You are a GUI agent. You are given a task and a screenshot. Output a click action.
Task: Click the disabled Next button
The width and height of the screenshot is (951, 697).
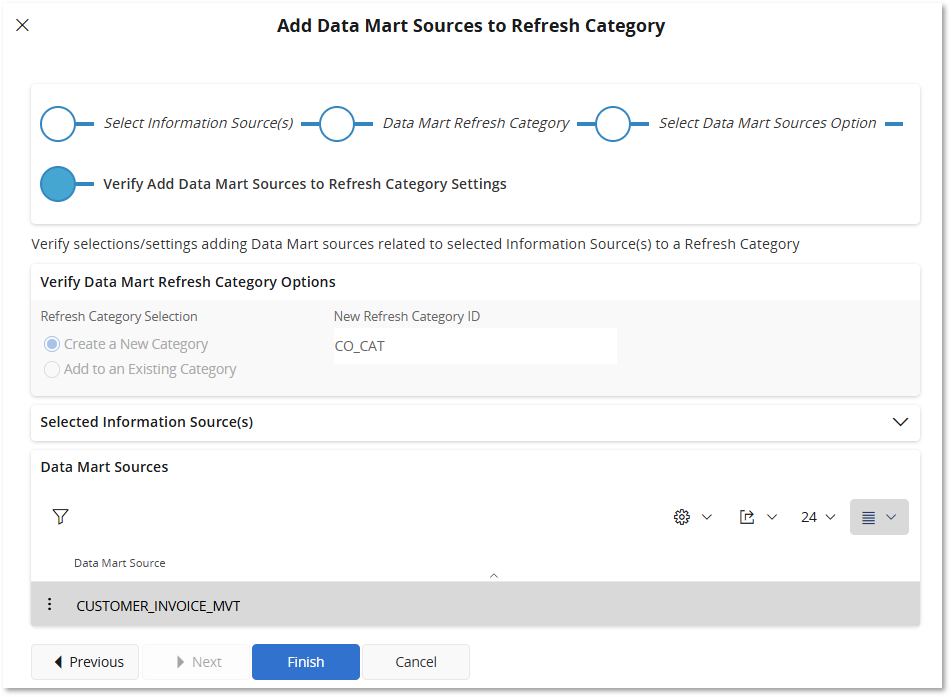click(x=197, y=662)
